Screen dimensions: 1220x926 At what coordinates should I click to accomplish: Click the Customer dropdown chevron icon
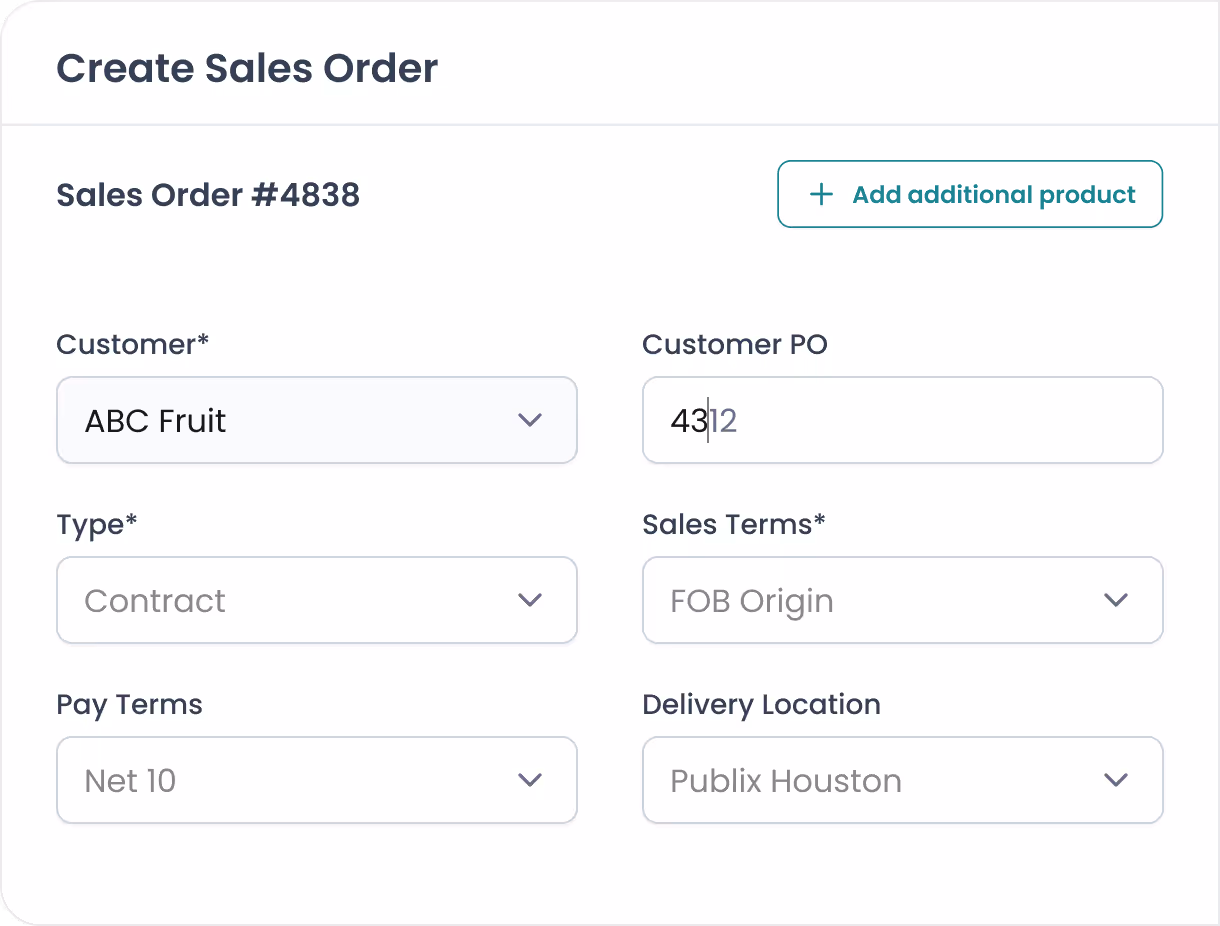click(x=531, y=420)
